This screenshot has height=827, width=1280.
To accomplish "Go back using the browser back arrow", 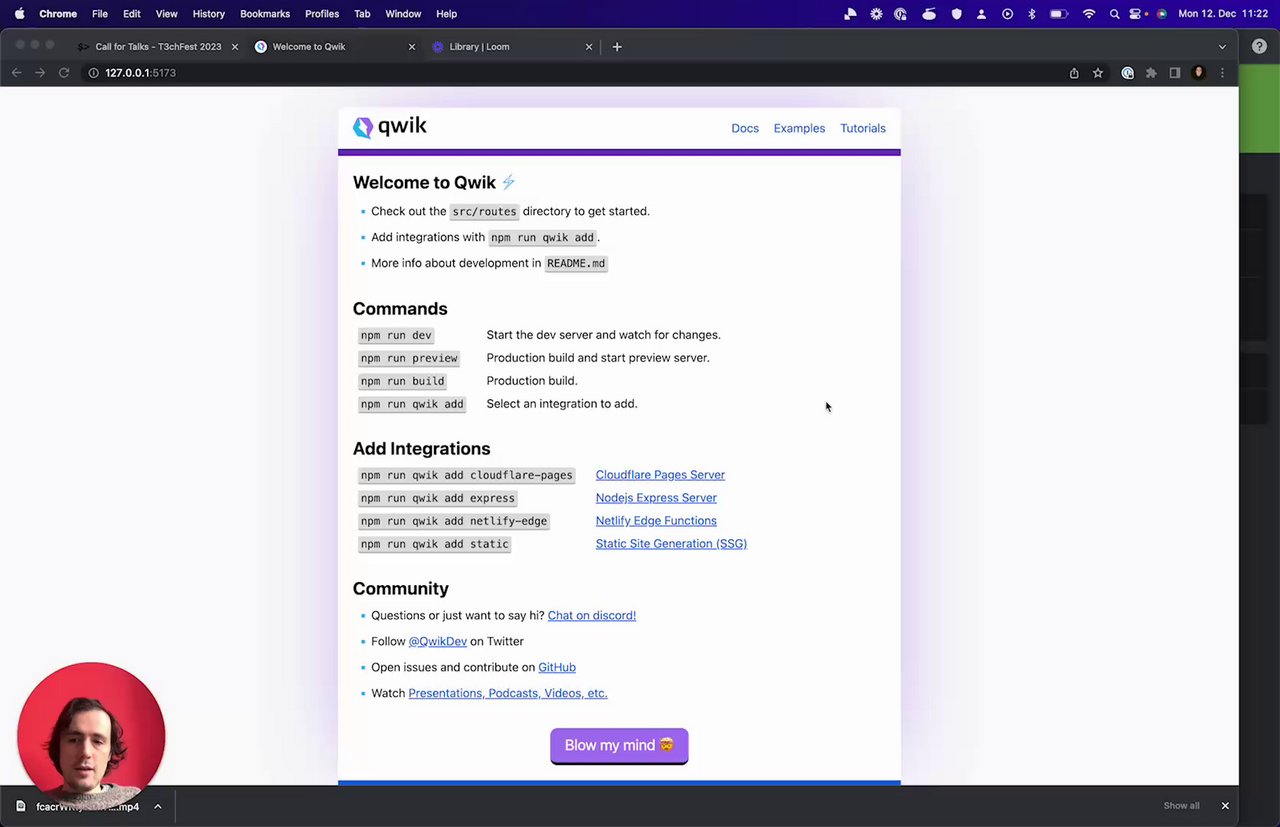I will pyautogui.click(x=16, y=73).
